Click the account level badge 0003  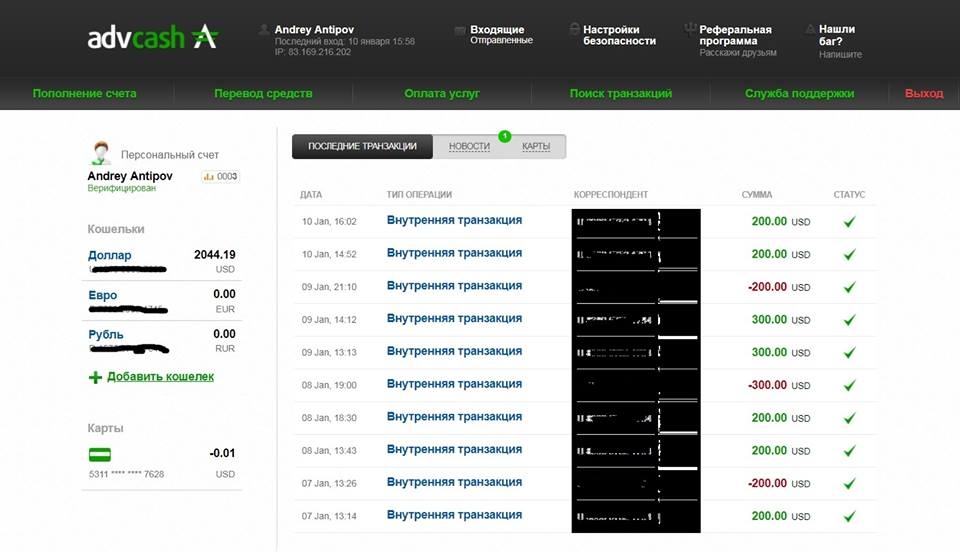[220, 177]
